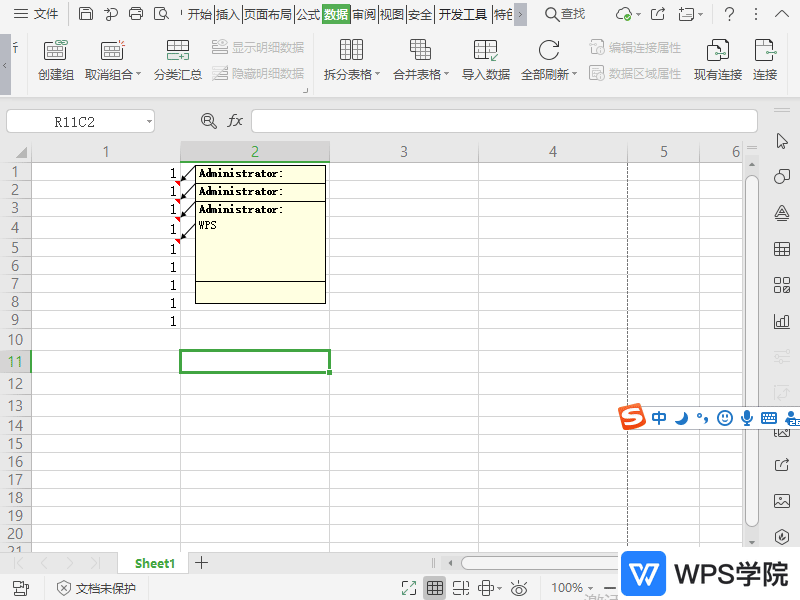Click the export share sidebar icon
This screenshot has height=600, width=800.
[782, 464]
